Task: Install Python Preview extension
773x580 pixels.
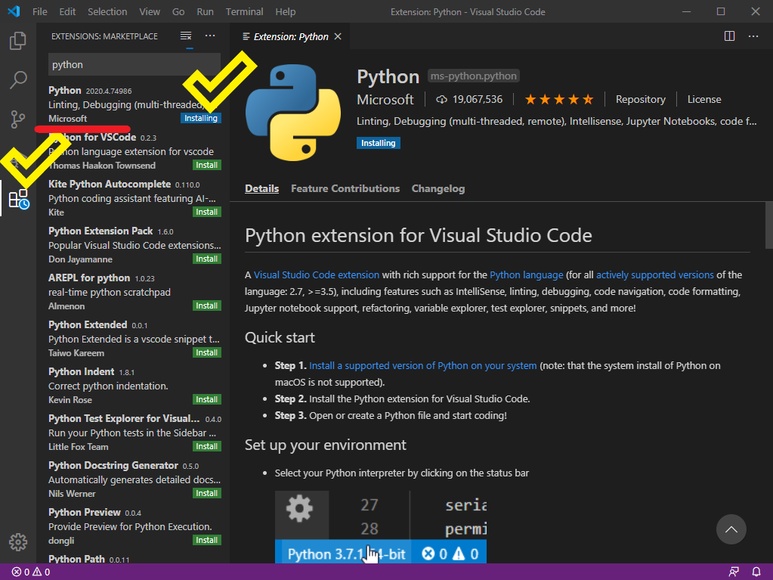Action: (207, 540)
